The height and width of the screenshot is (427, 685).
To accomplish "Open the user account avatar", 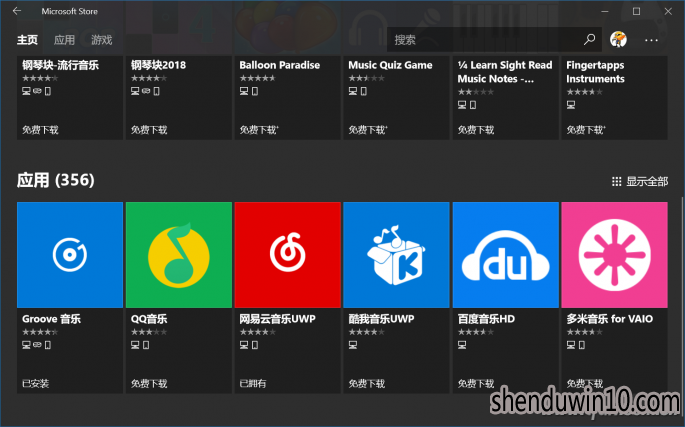I will click(x=618, y=39).
